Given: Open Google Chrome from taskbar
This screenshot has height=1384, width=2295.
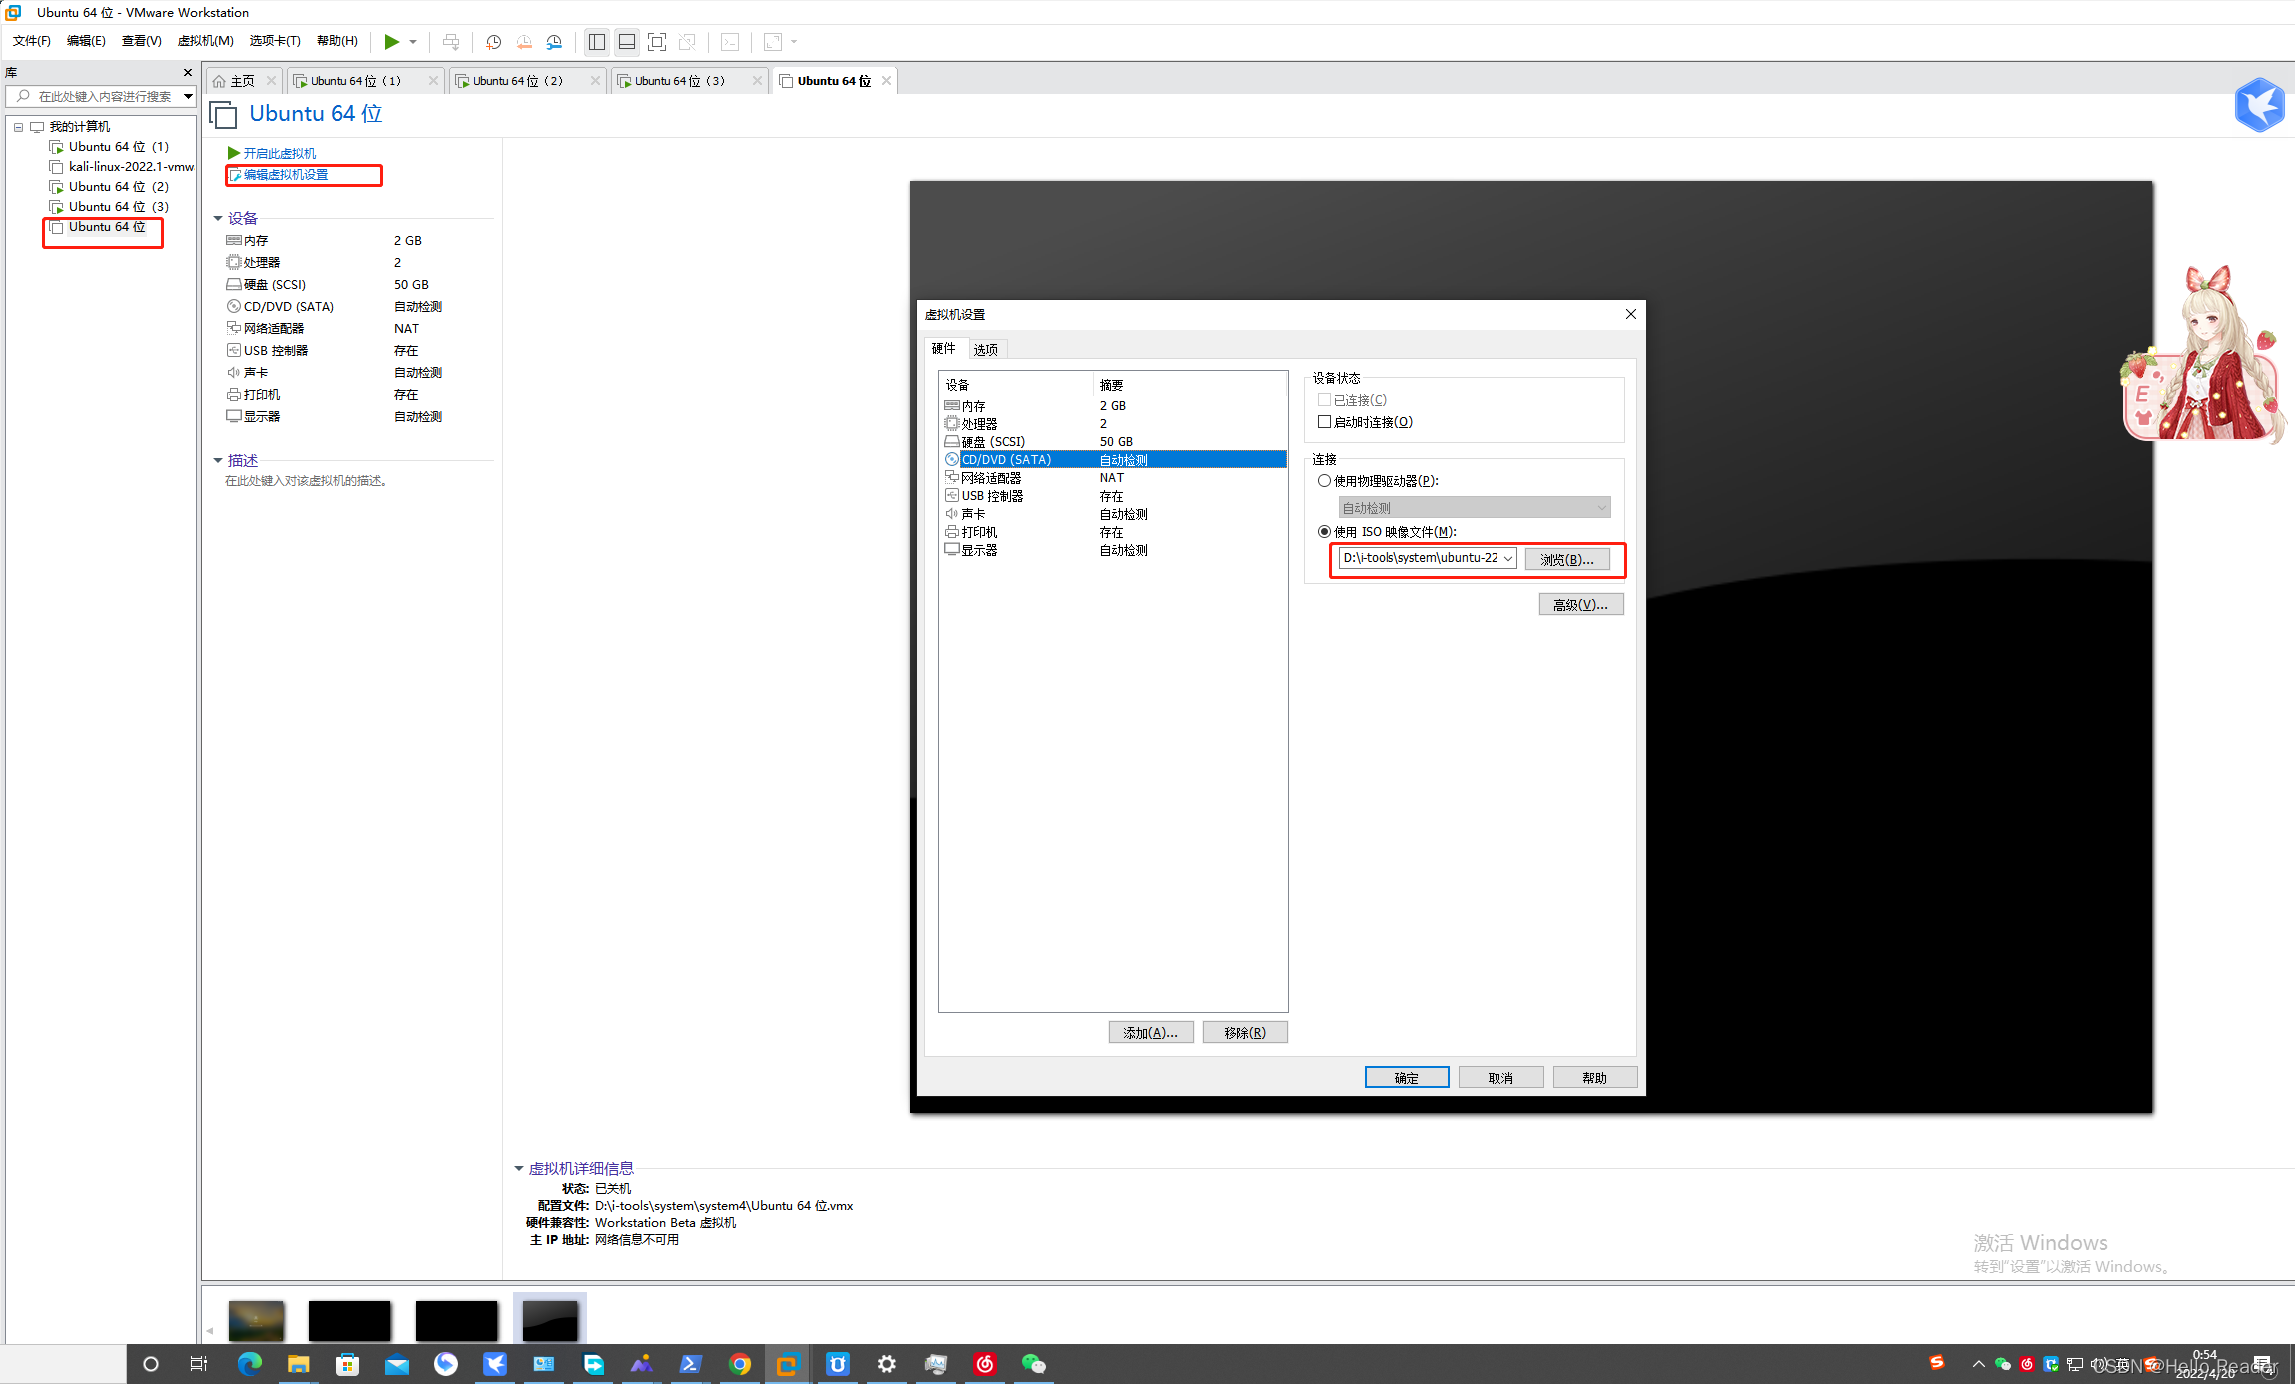Looking at the screenshot, I should coord(739,1364).
